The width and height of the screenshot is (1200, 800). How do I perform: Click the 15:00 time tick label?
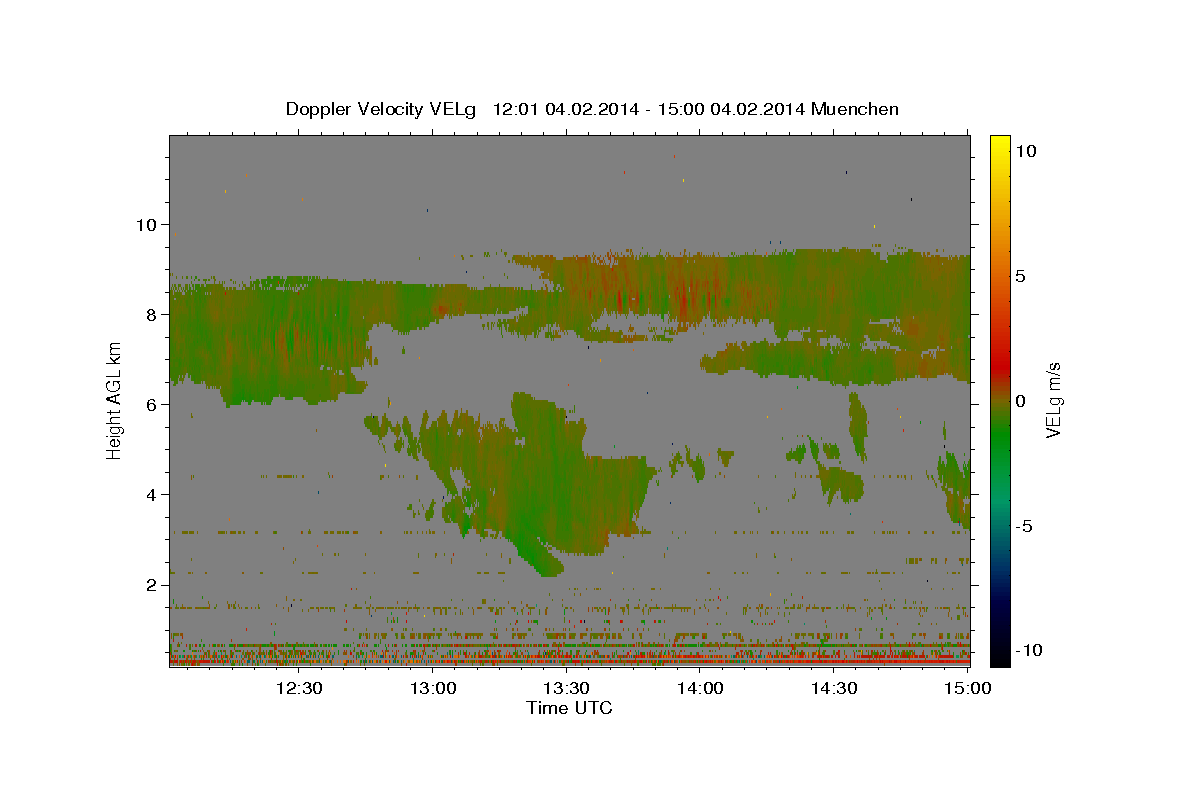(967, 688)
